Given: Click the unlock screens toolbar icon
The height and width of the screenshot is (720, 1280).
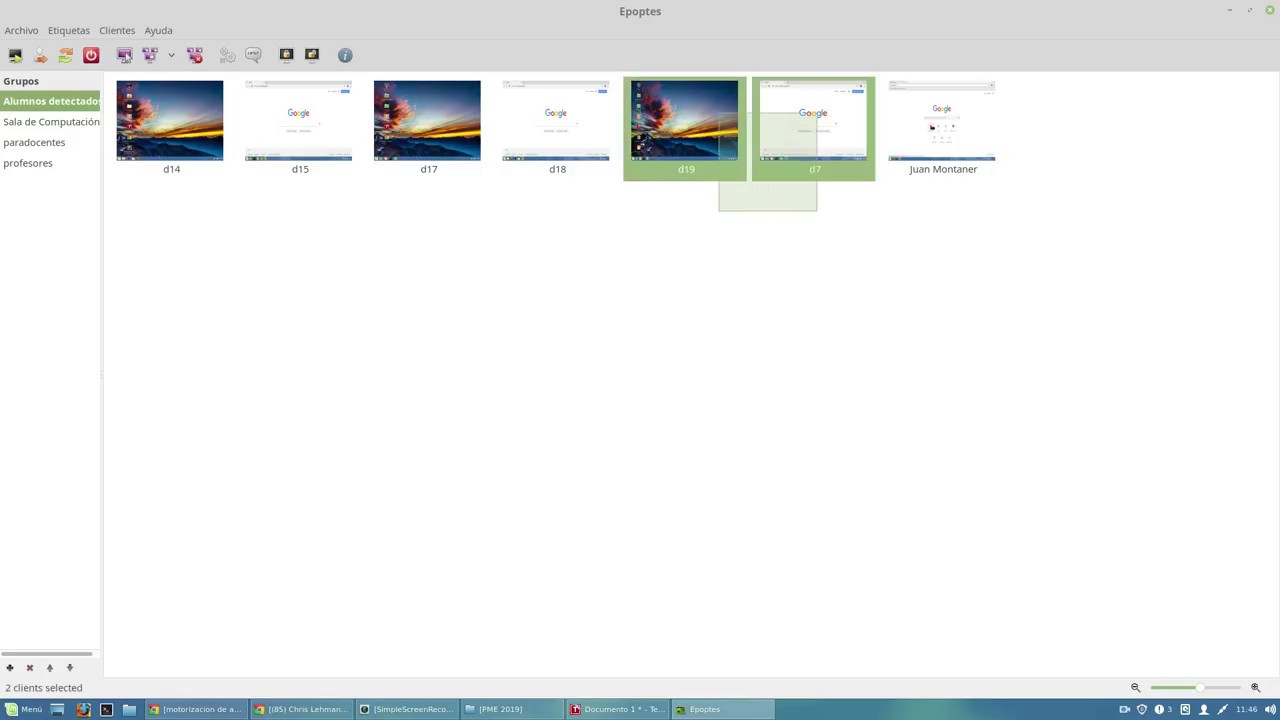Looking at the screenshot, I should click(x=312, y=55).
